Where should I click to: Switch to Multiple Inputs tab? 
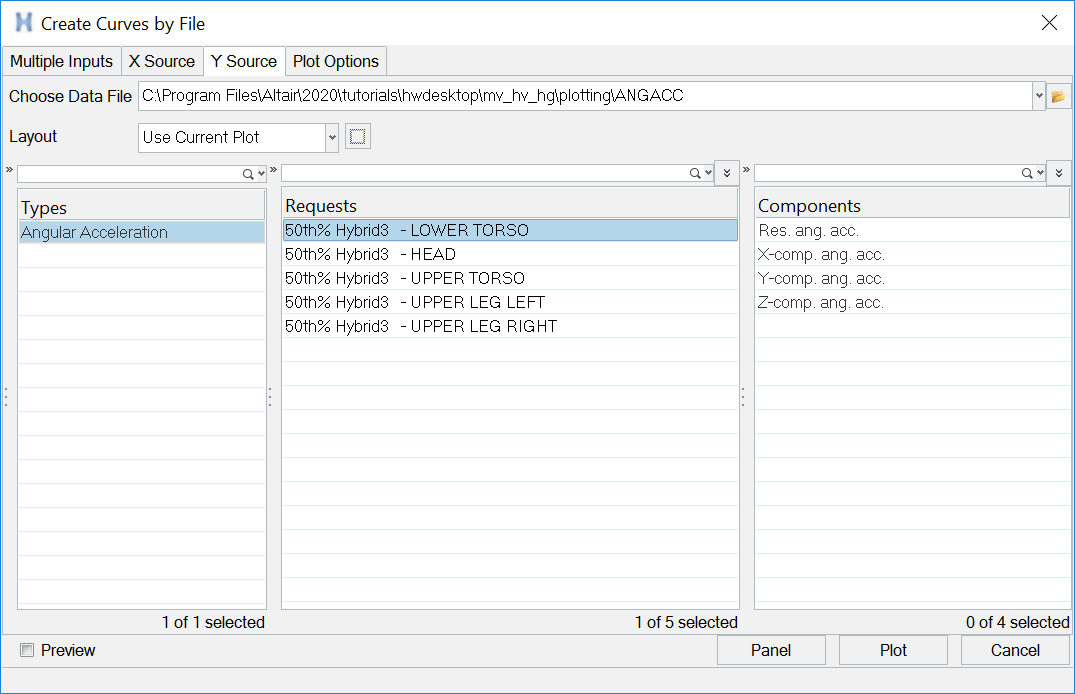tap(62, 61)
